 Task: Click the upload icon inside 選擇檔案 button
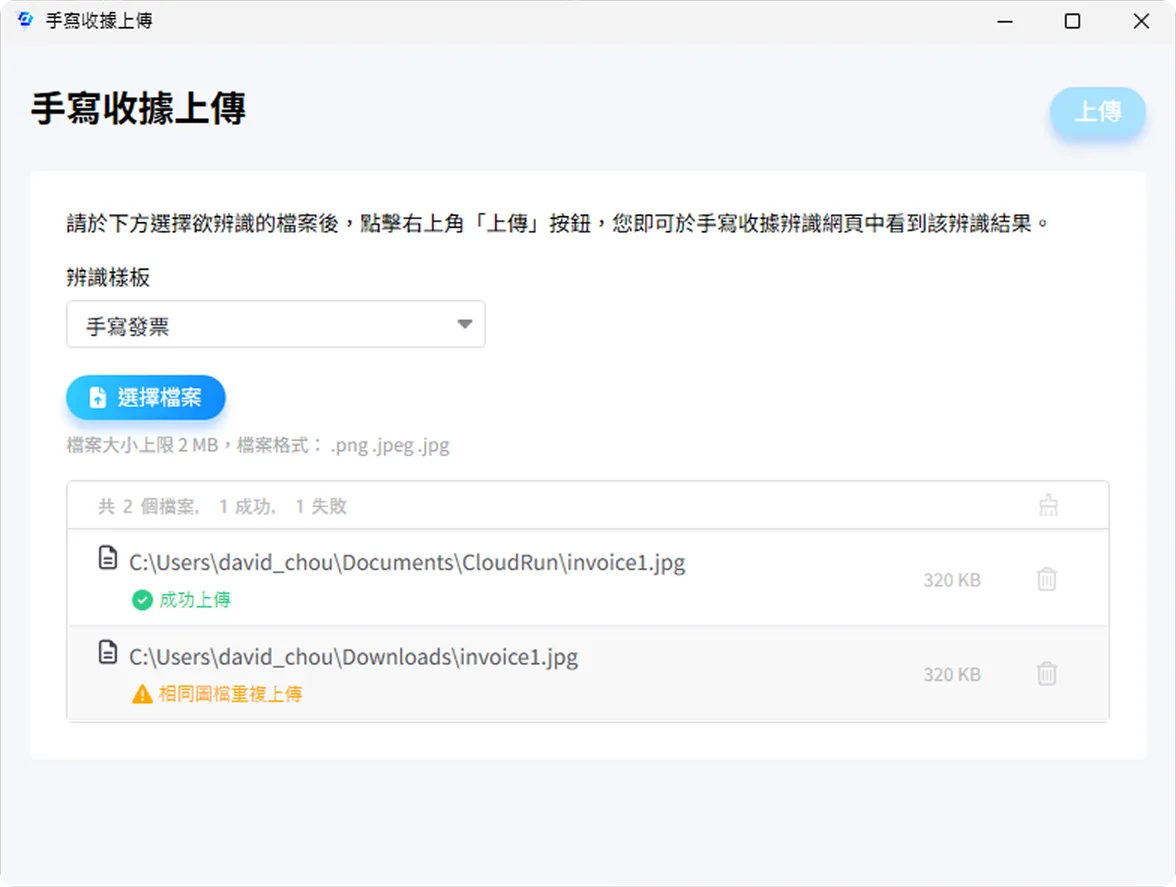[98, 397]
